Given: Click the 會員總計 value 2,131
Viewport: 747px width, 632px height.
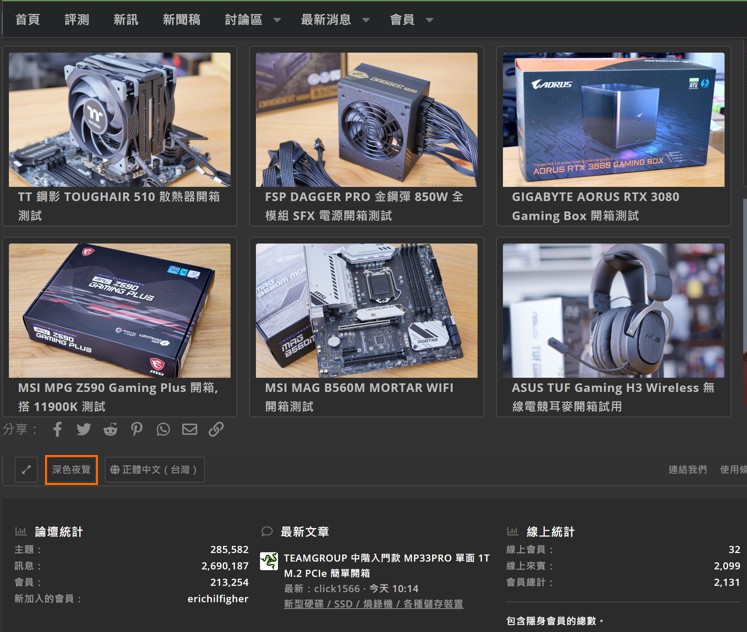Looking at the screenshot, I should coord(727,582).
